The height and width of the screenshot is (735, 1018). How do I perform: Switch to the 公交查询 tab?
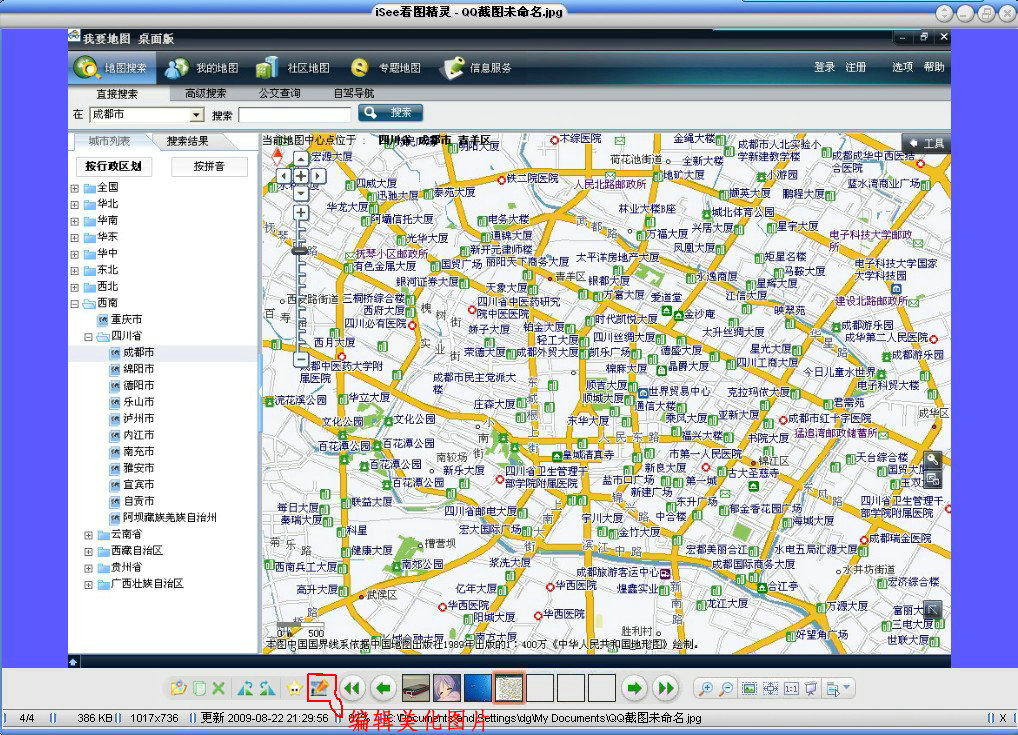click(x=279, y=93)
